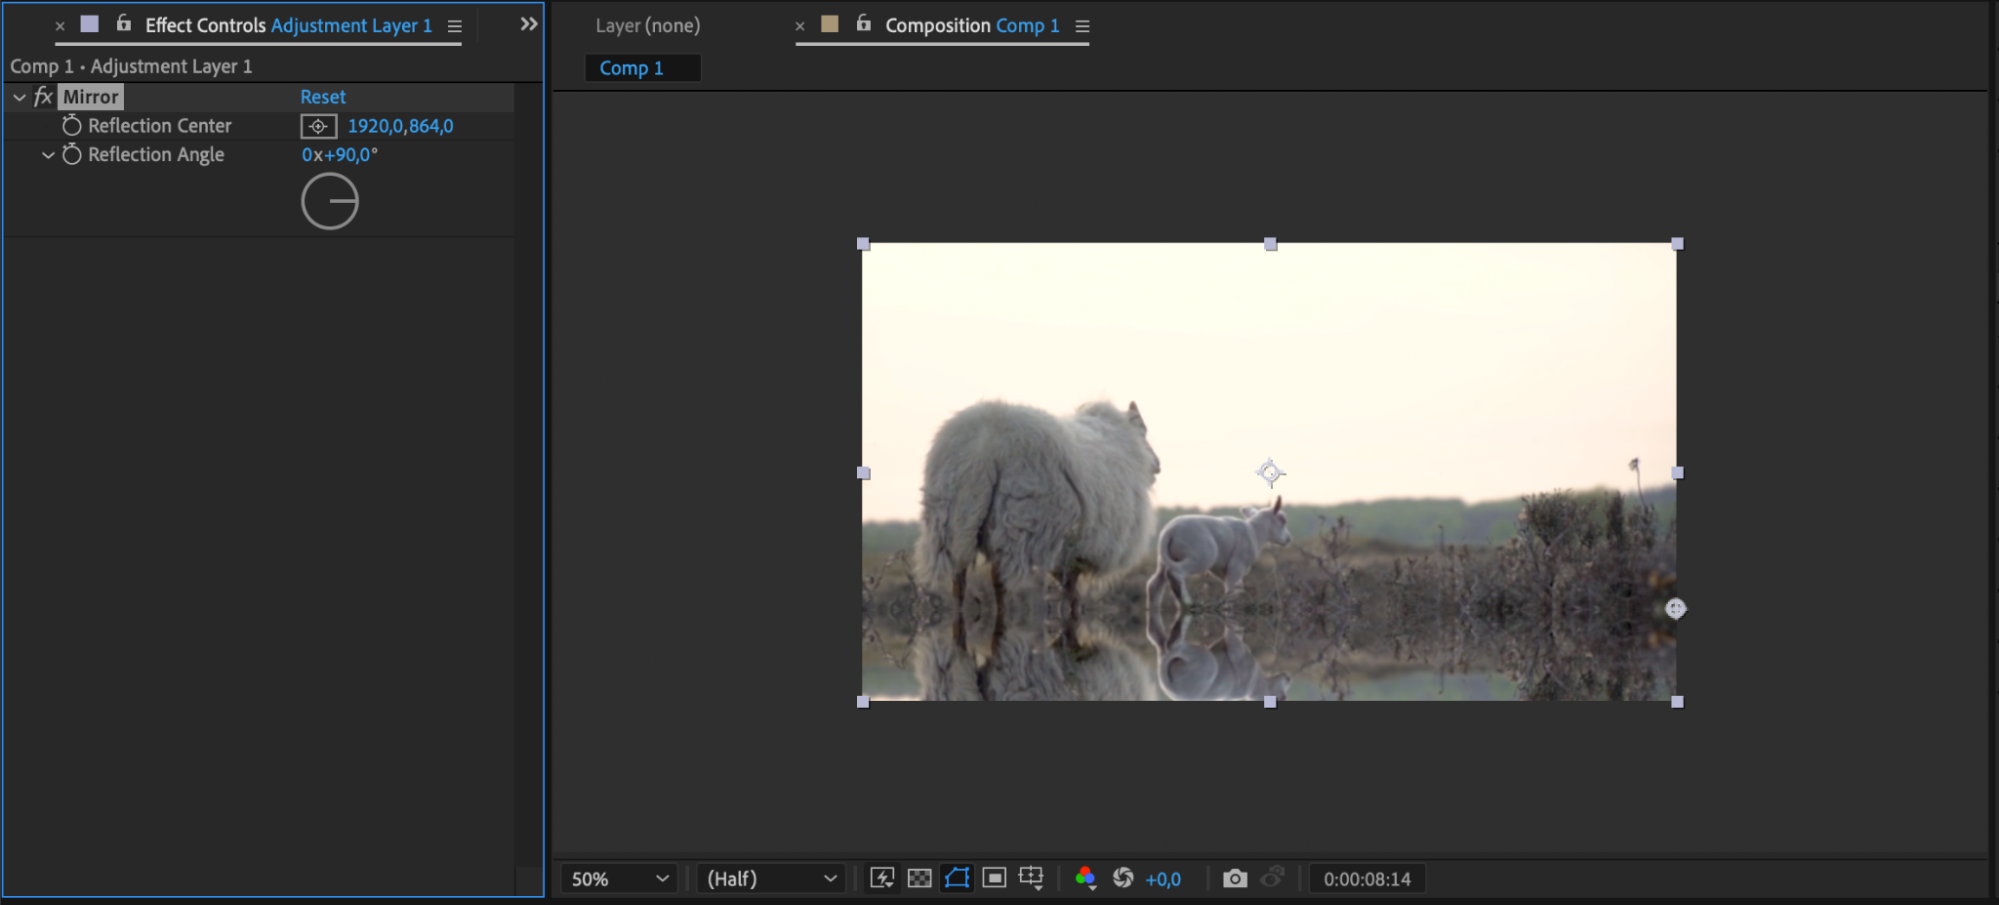Click the Reflection Angle value 0x+90,0°
The width and height of the screenshot is (1999, 905).
tap(340, 155)
